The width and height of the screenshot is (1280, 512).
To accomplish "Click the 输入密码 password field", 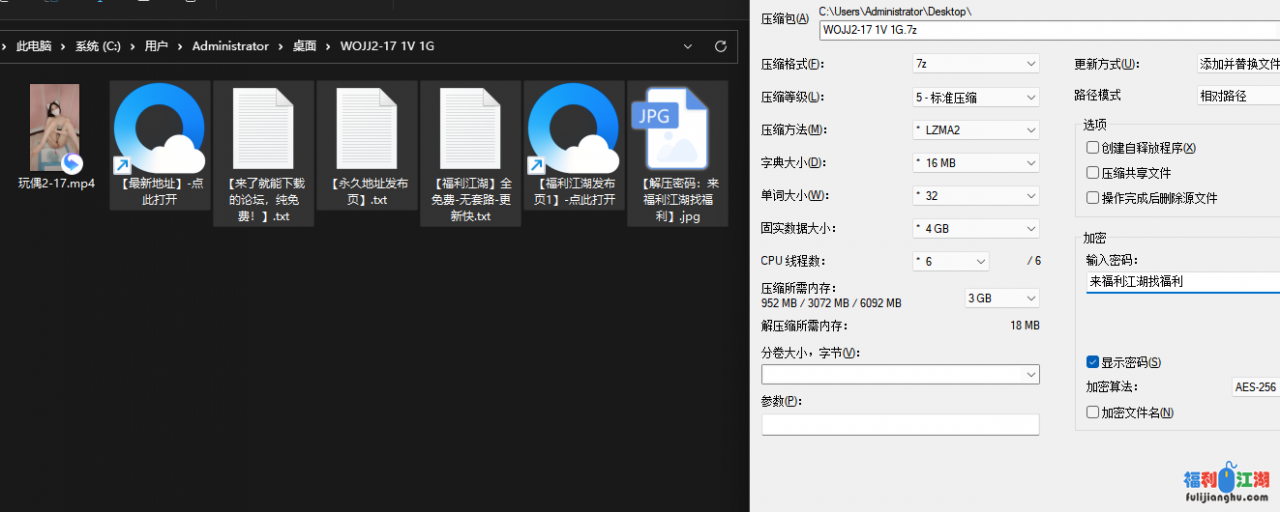I will click(1180, 282).
